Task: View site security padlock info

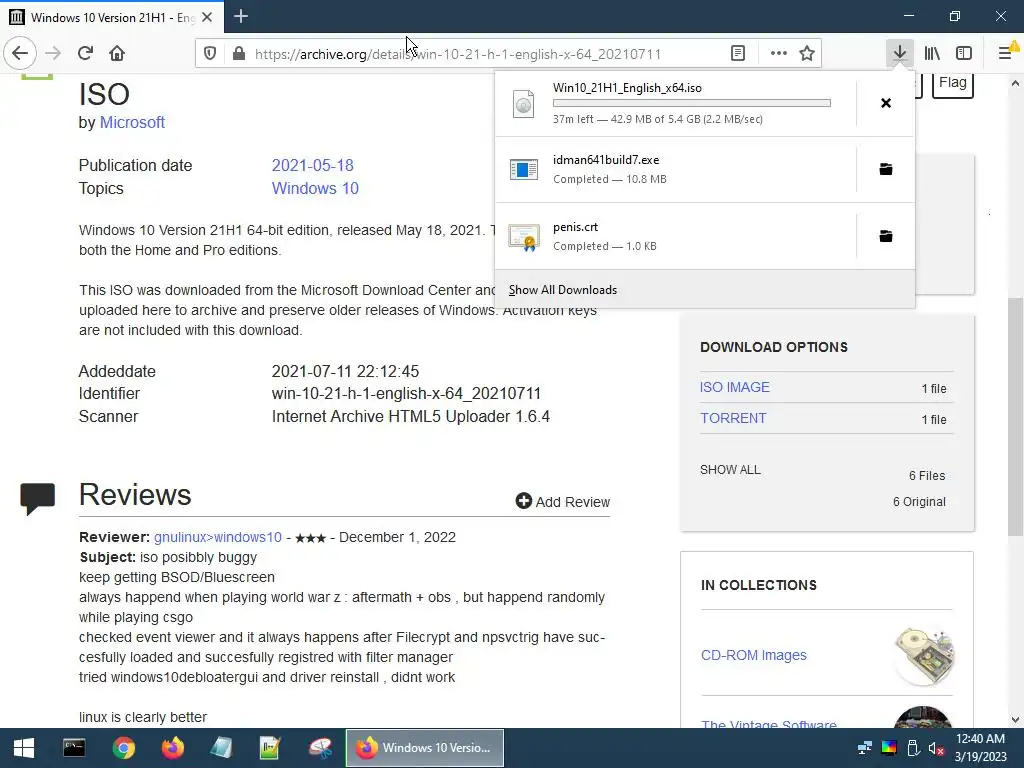Action: [239, 54]
